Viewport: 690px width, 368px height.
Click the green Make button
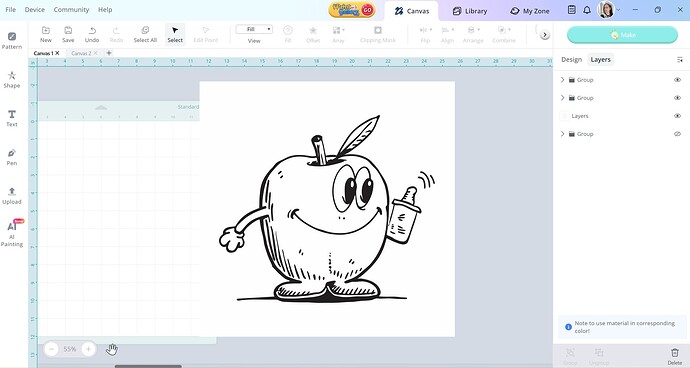(x=622, y=35)
